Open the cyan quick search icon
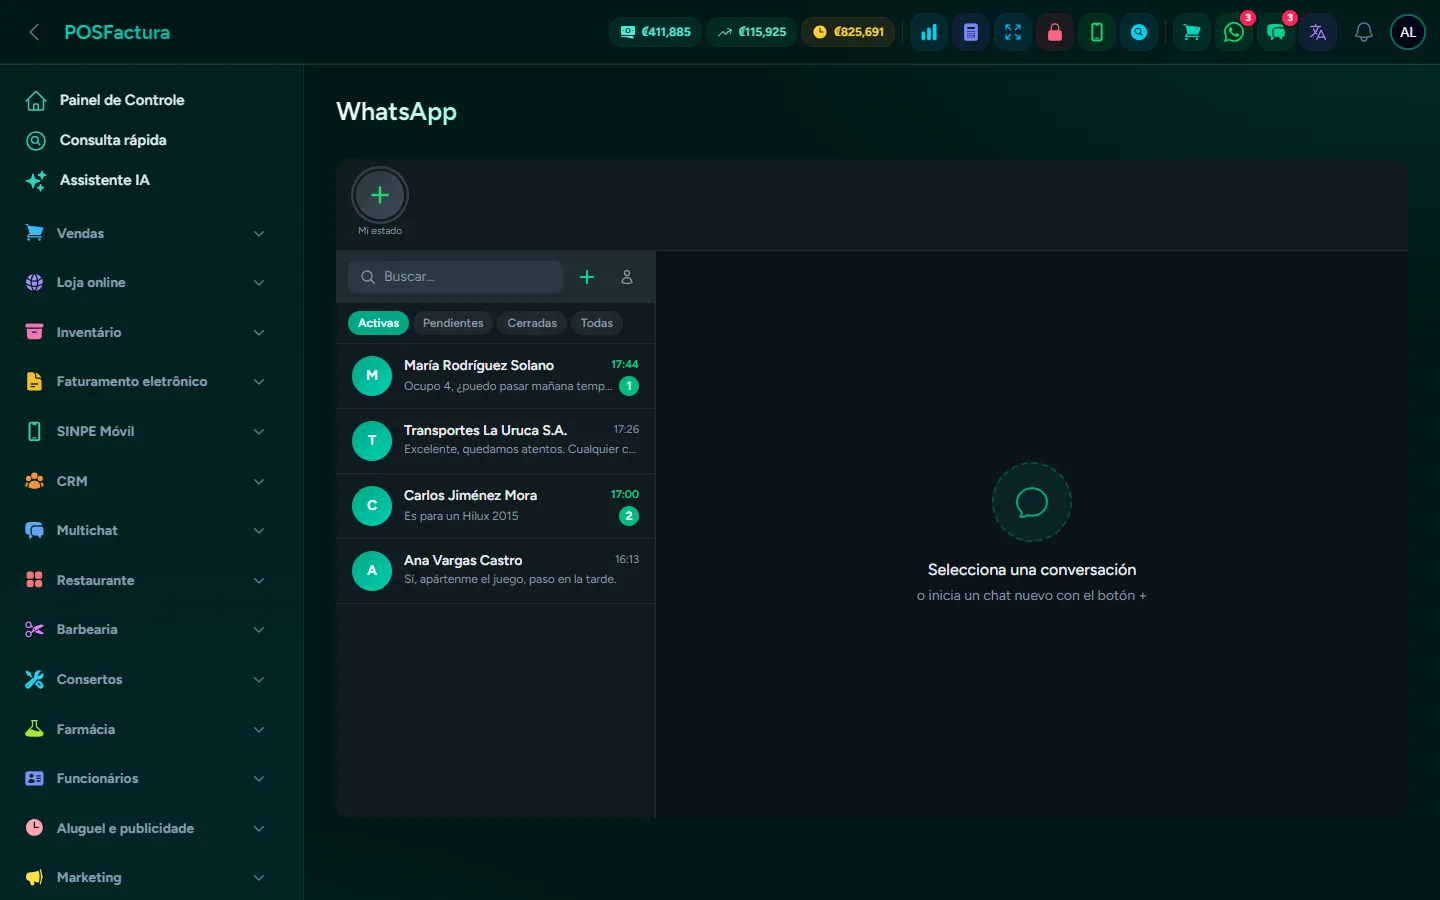Screen dimensions: 1440x900 coord(1139,32)
